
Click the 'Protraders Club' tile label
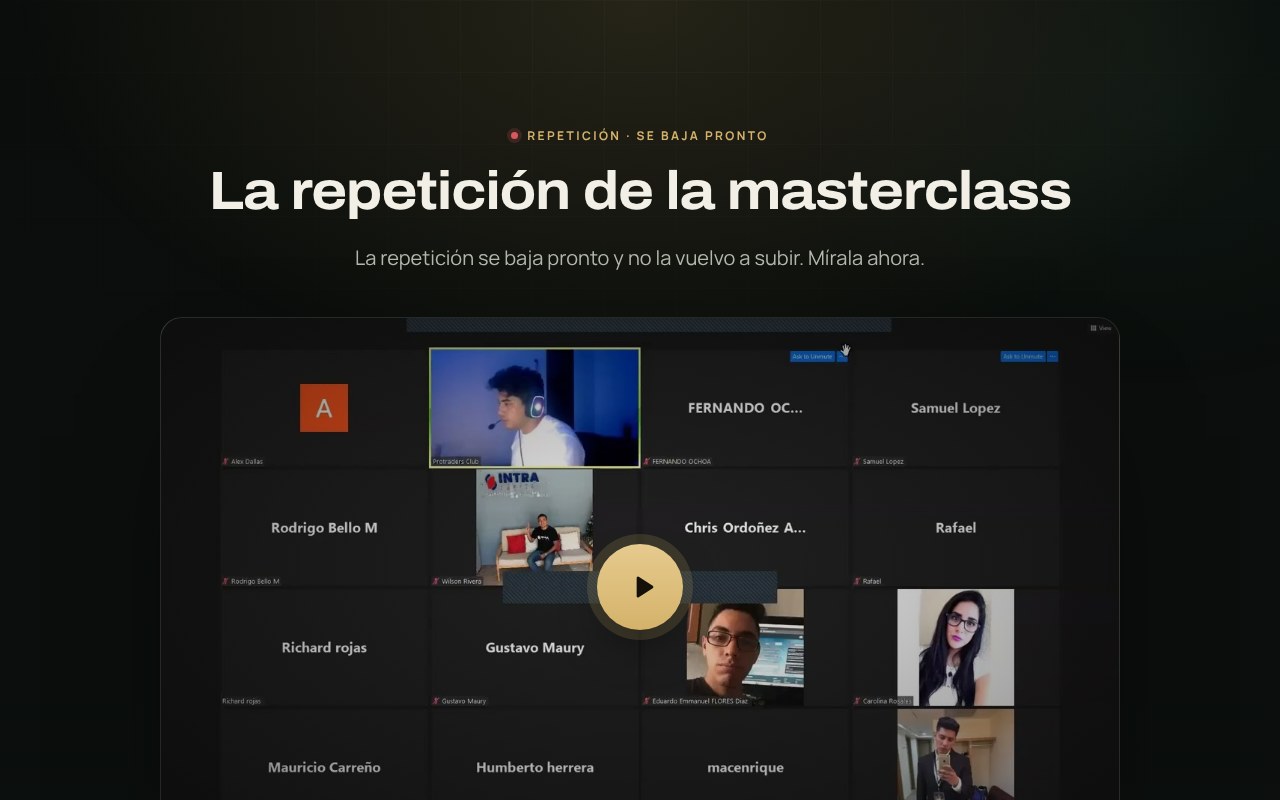(x=456, y=461)
